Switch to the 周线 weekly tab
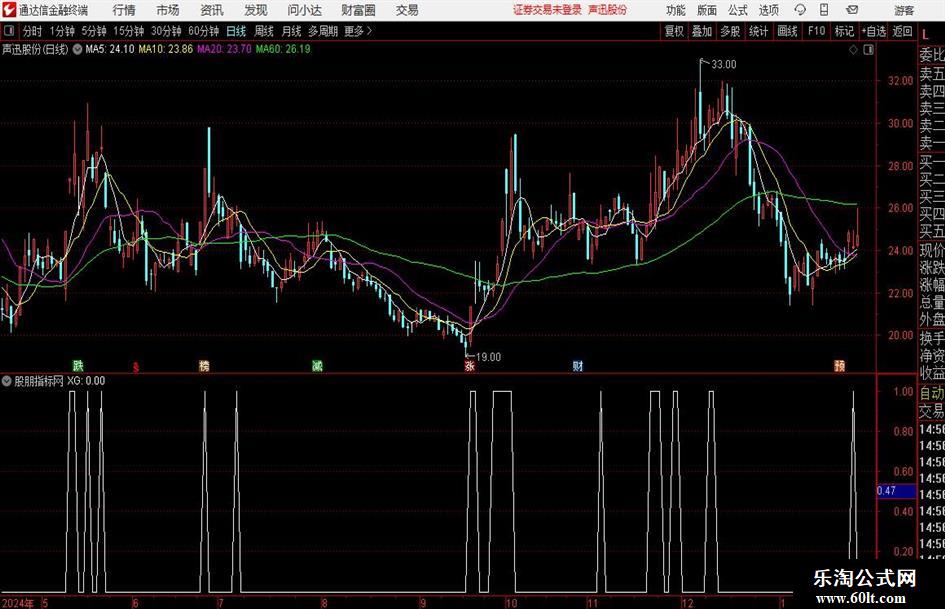Screen dimensions: 945x609 click(x=263, y=31)
